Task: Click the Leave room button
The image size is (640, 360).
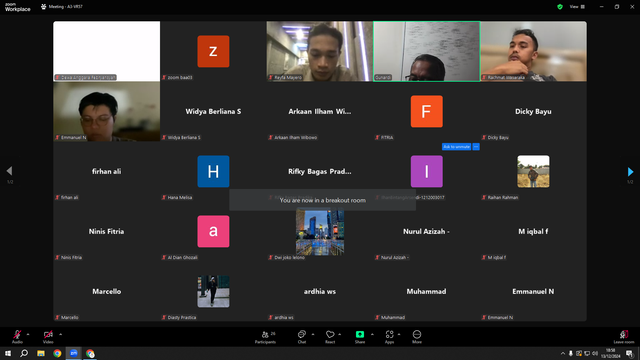Action: [x=624, y=337]
